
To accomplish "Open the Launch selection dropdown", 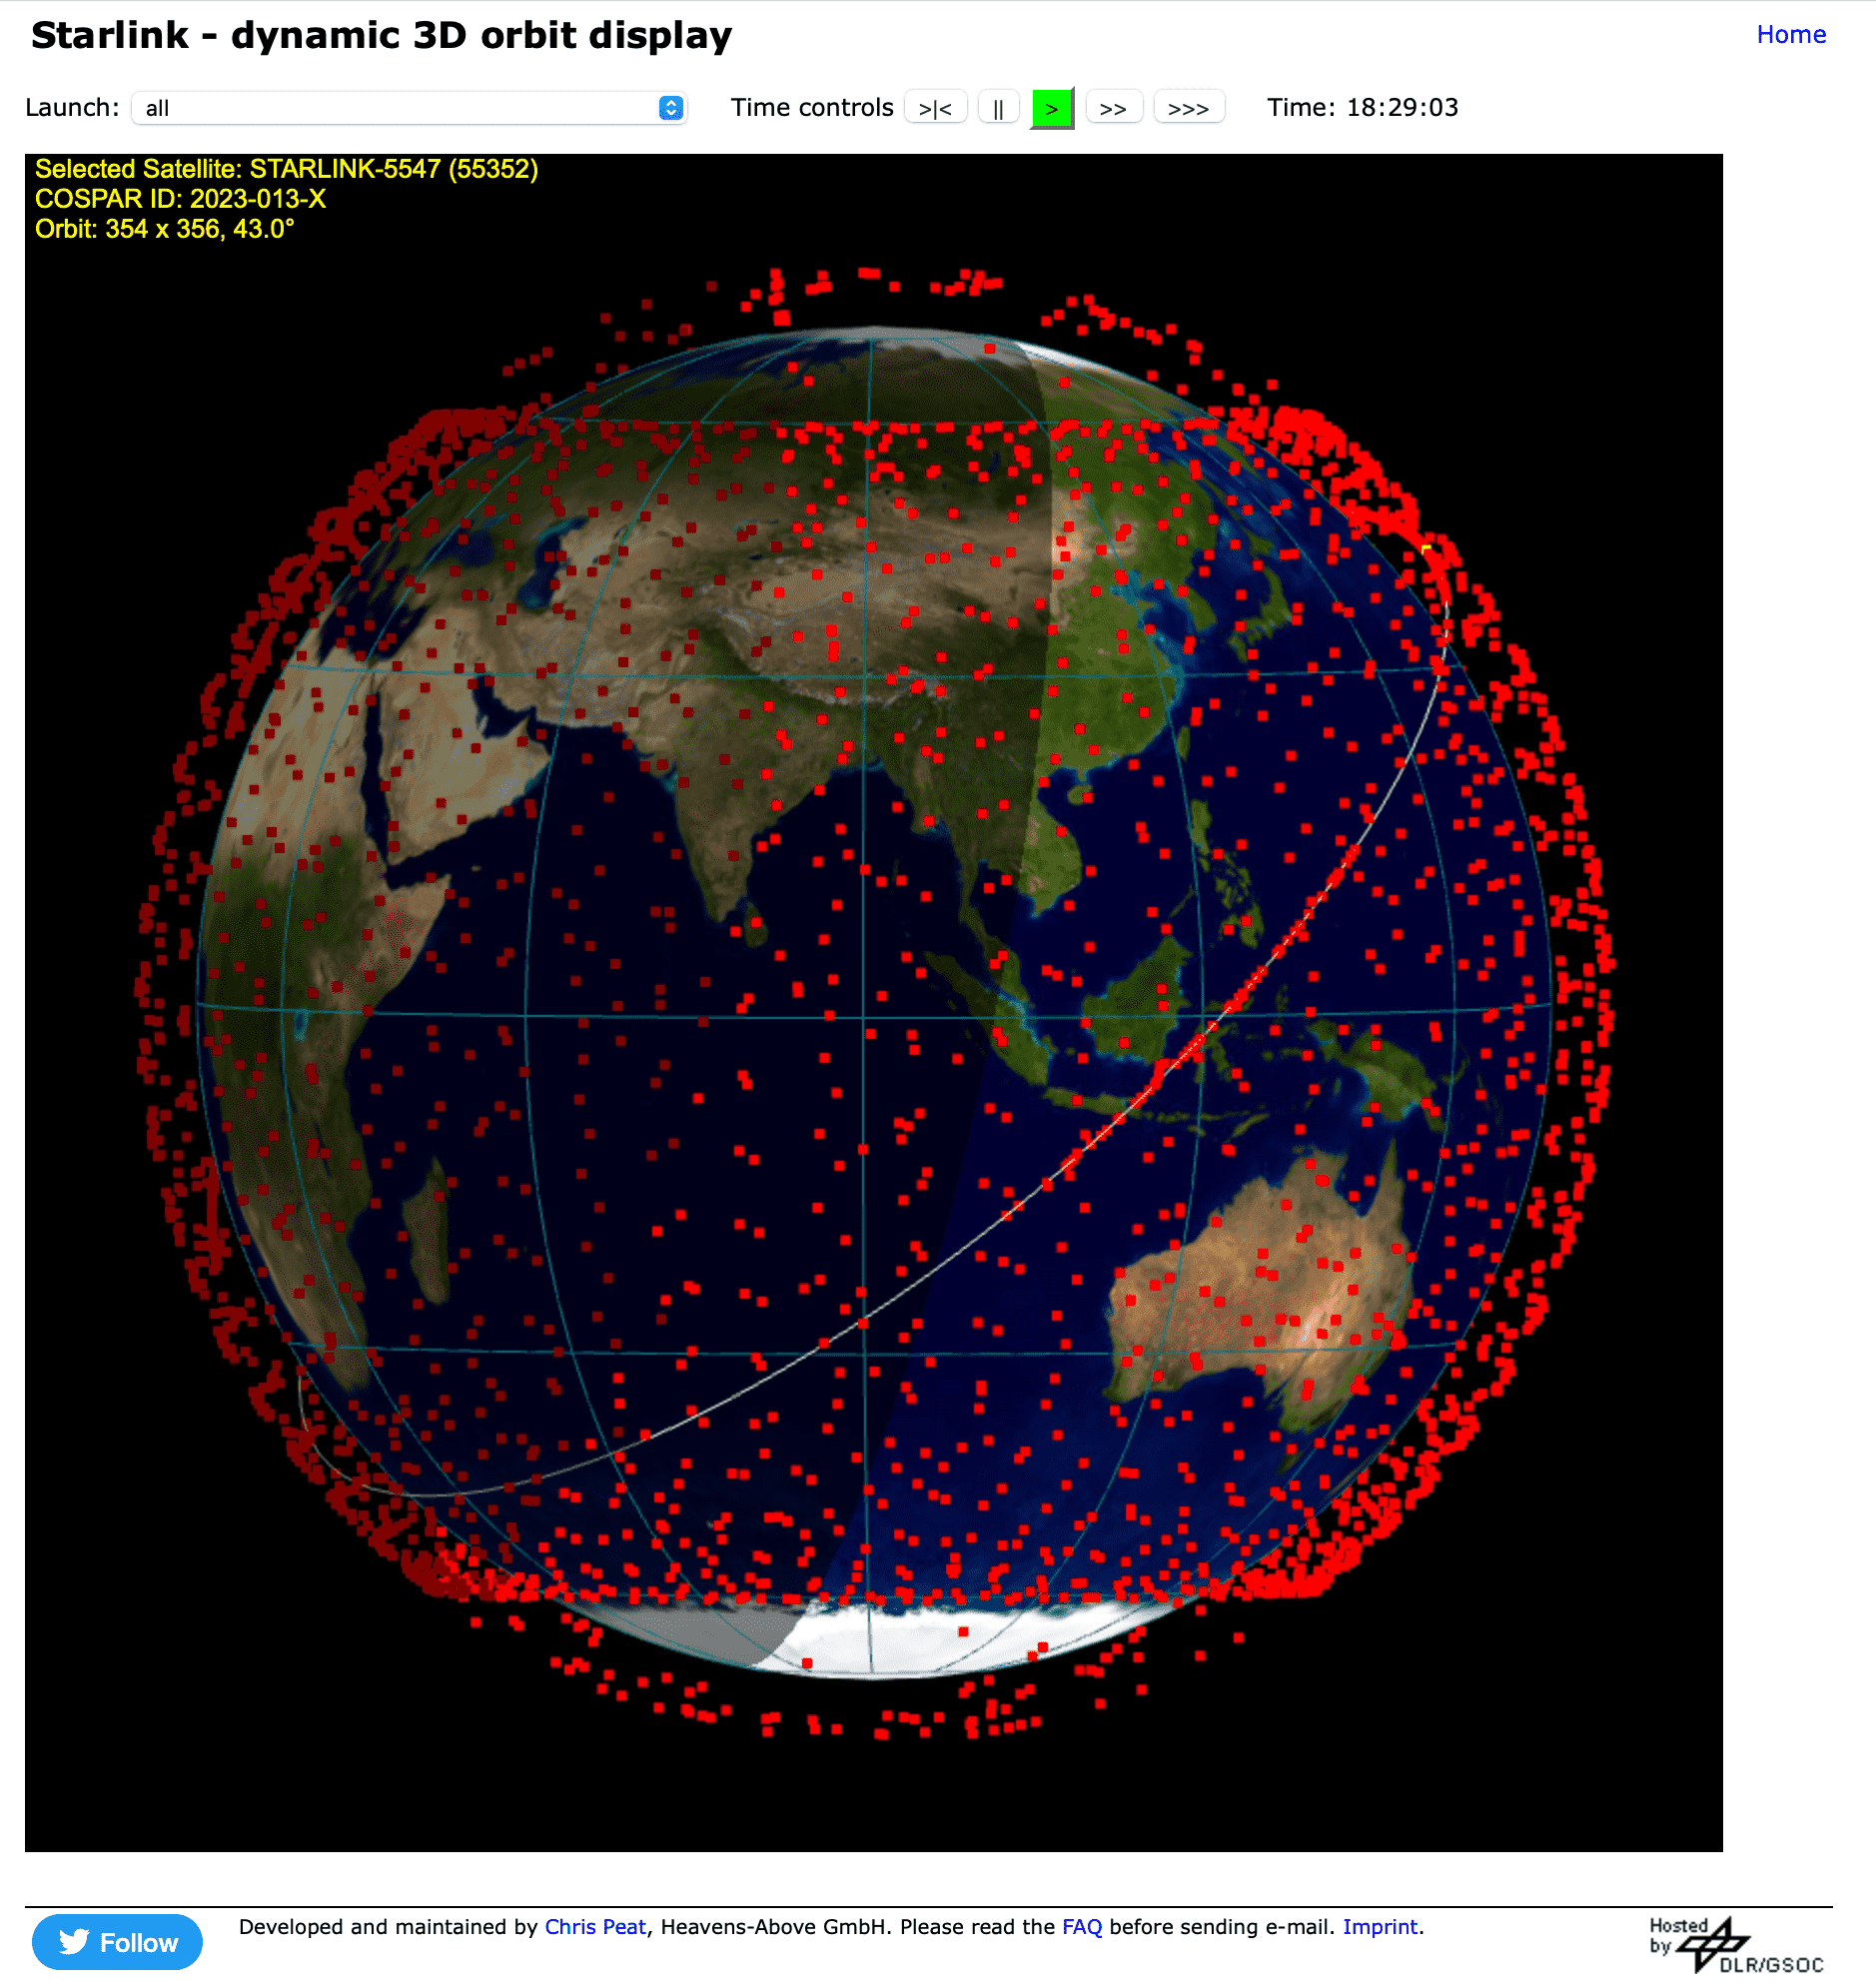I will (408, 108).
